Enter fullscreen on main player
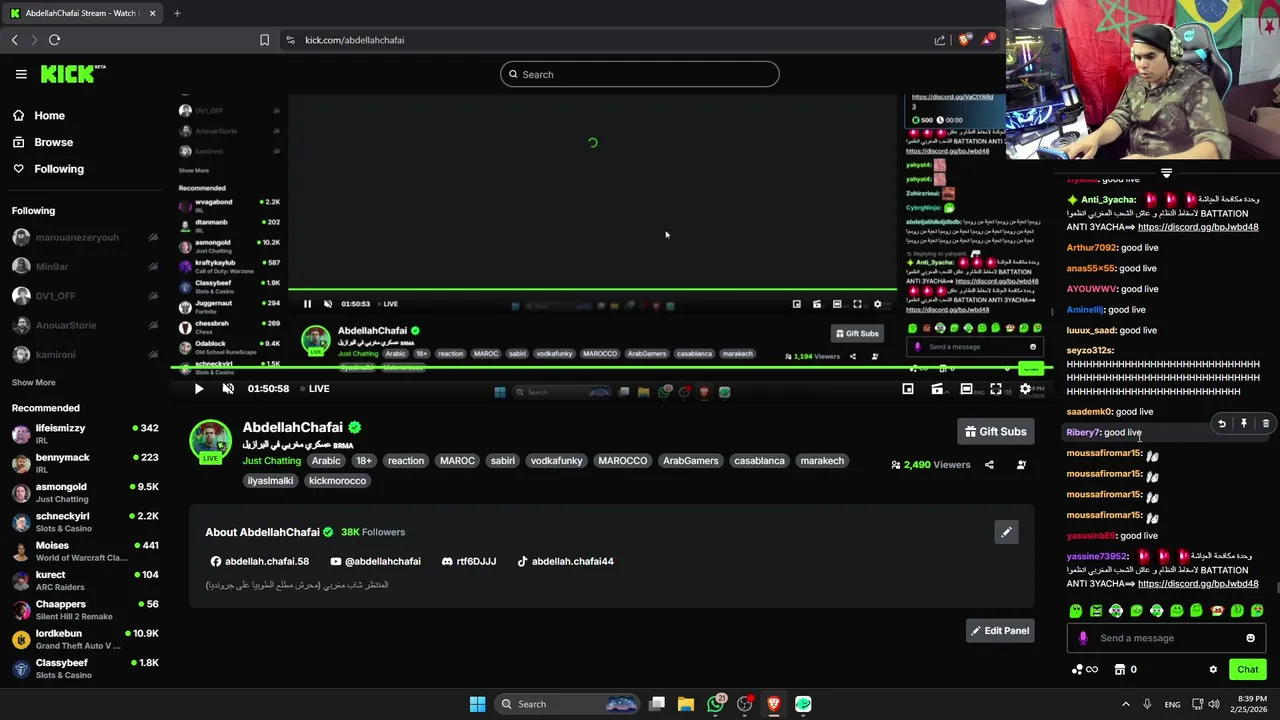The image size is (1280, 720). click(996, 389)
